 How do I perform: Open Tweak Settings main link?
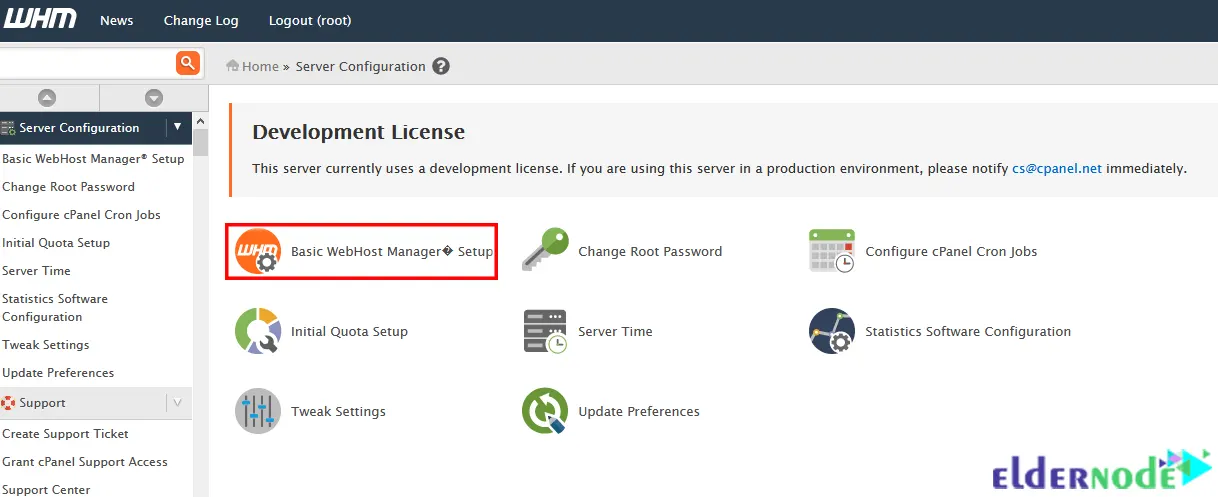pos(338,411)
